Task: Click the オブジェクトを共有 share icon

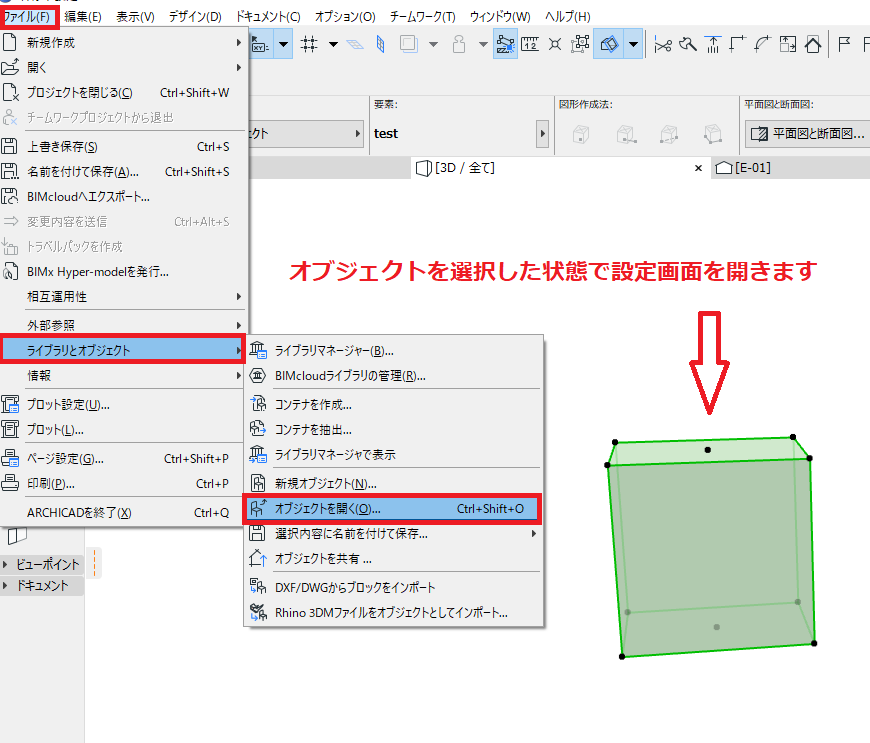Action: click(x=258, y=558)
